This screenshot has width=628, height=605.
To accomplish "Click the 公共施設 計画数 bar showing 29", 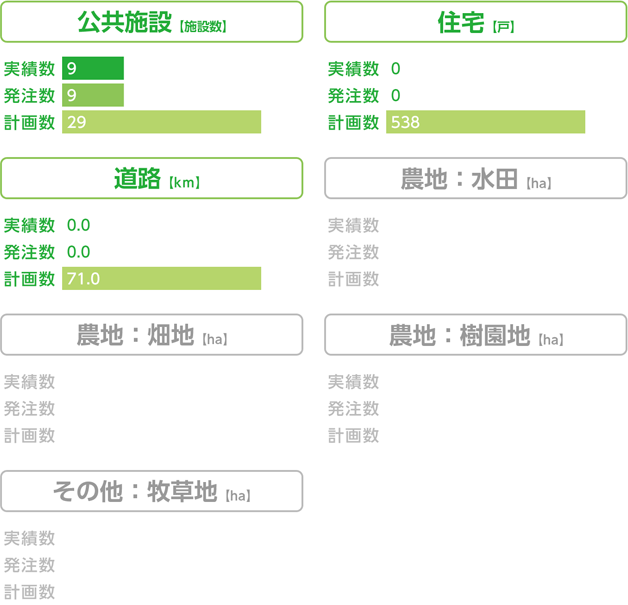I will coord(161,122).
